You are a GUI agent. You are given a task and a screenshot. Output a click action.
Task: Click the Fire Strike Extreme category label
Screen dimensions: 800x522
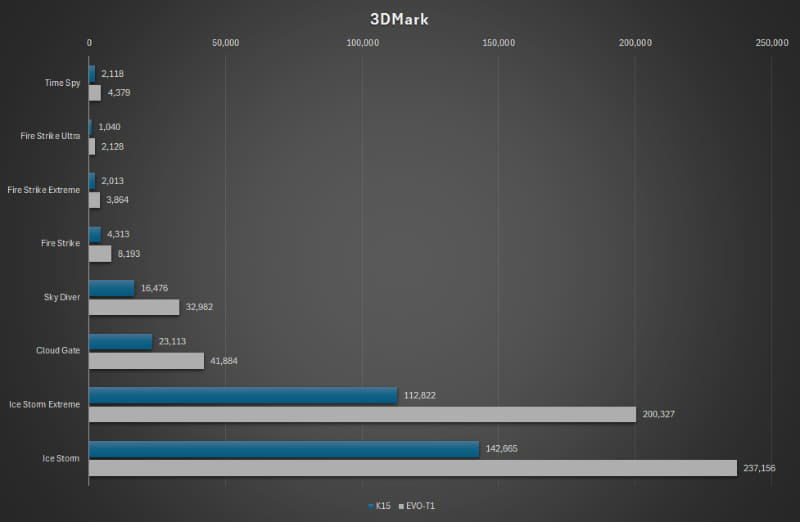44,190
